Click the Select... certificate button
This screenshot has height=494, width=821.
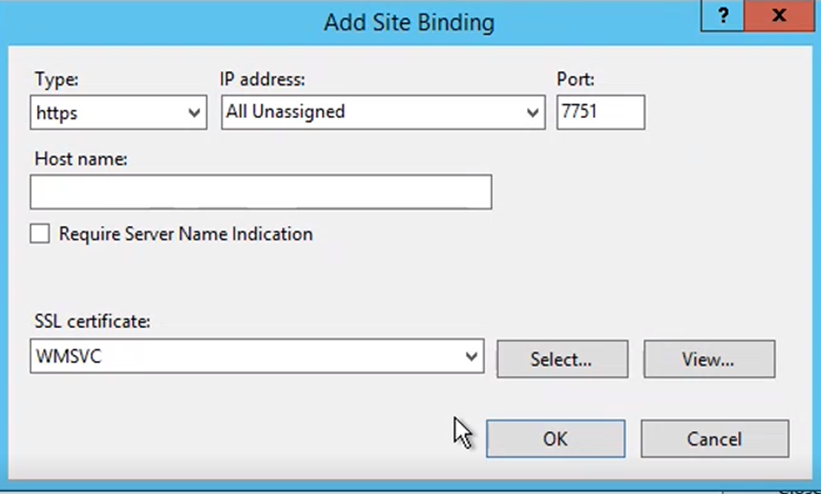tap(562, 359)
